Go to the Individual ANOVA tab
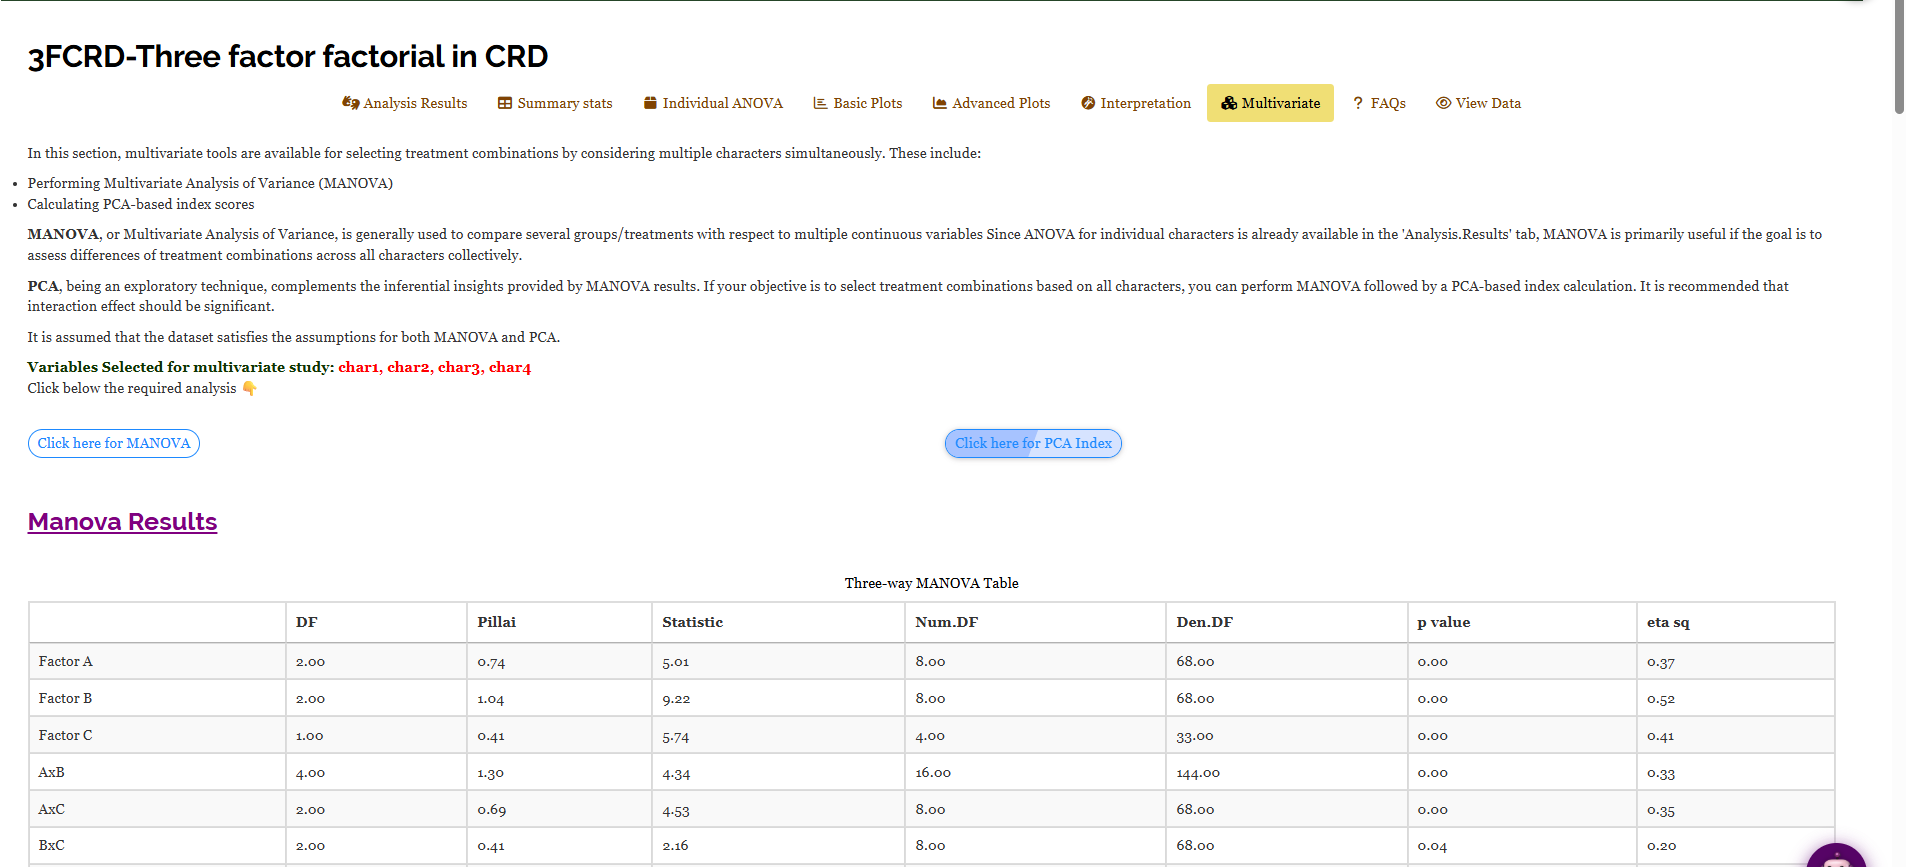The image size is (1906, 867). coord(713,103)
